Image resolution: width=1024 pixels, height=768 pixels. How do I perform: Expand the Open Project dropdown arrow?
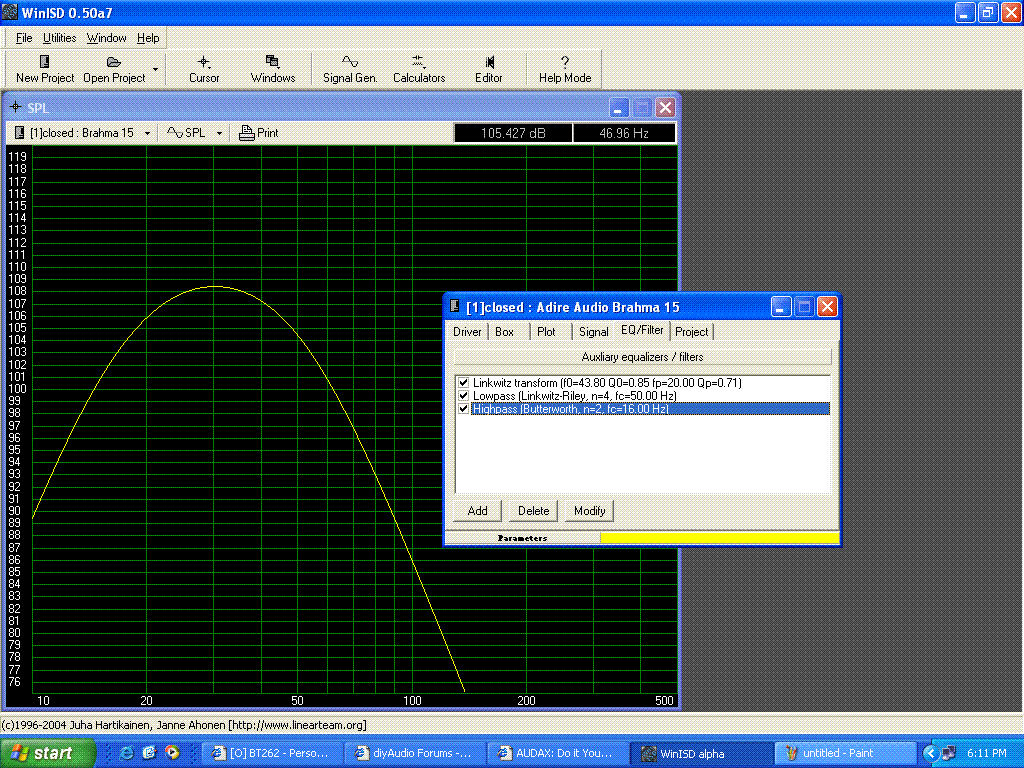[155, 69]
